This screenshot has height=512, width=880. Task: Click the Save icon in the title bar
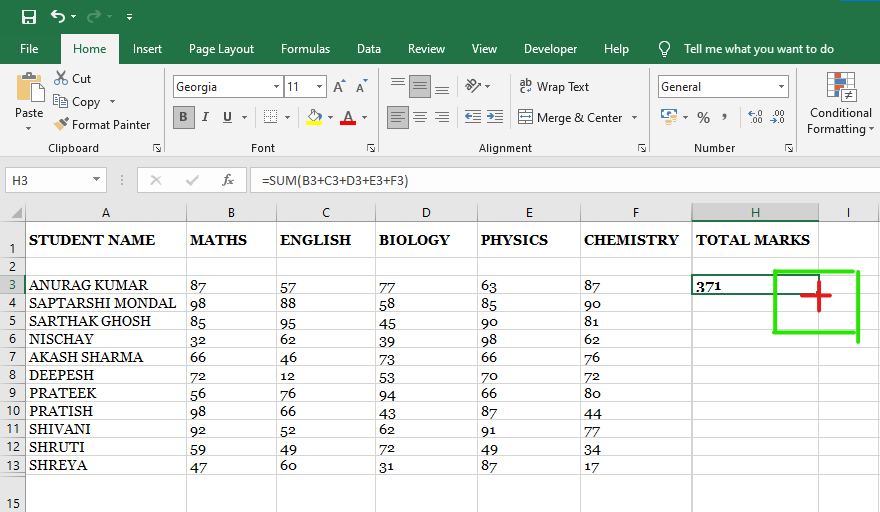[28, 17]
